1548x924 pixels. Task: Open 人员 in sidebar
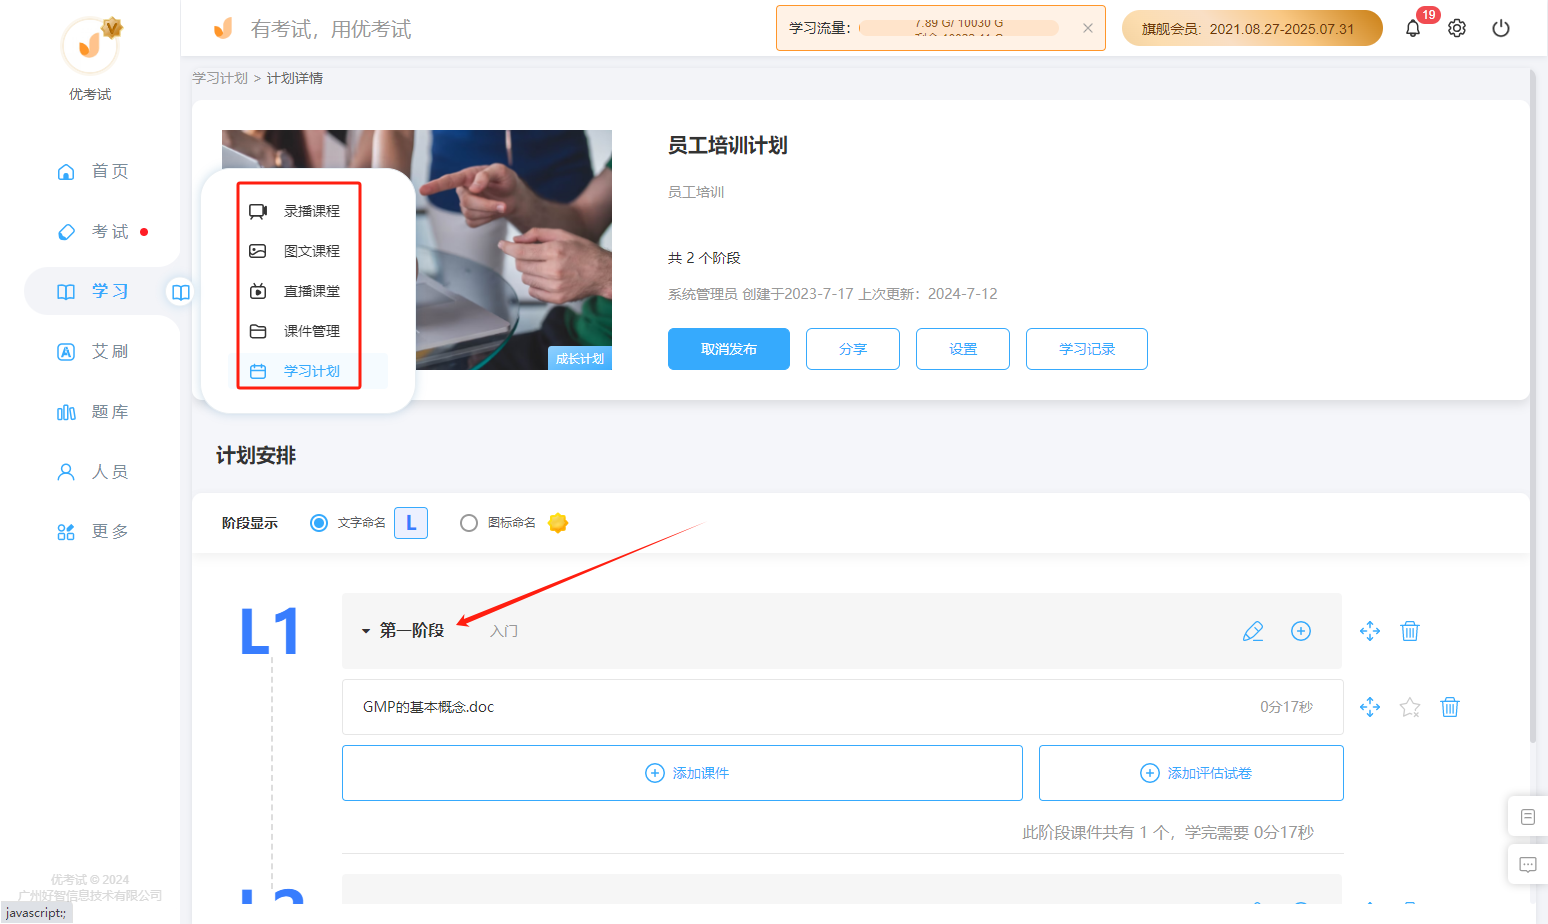click(92, 471)
